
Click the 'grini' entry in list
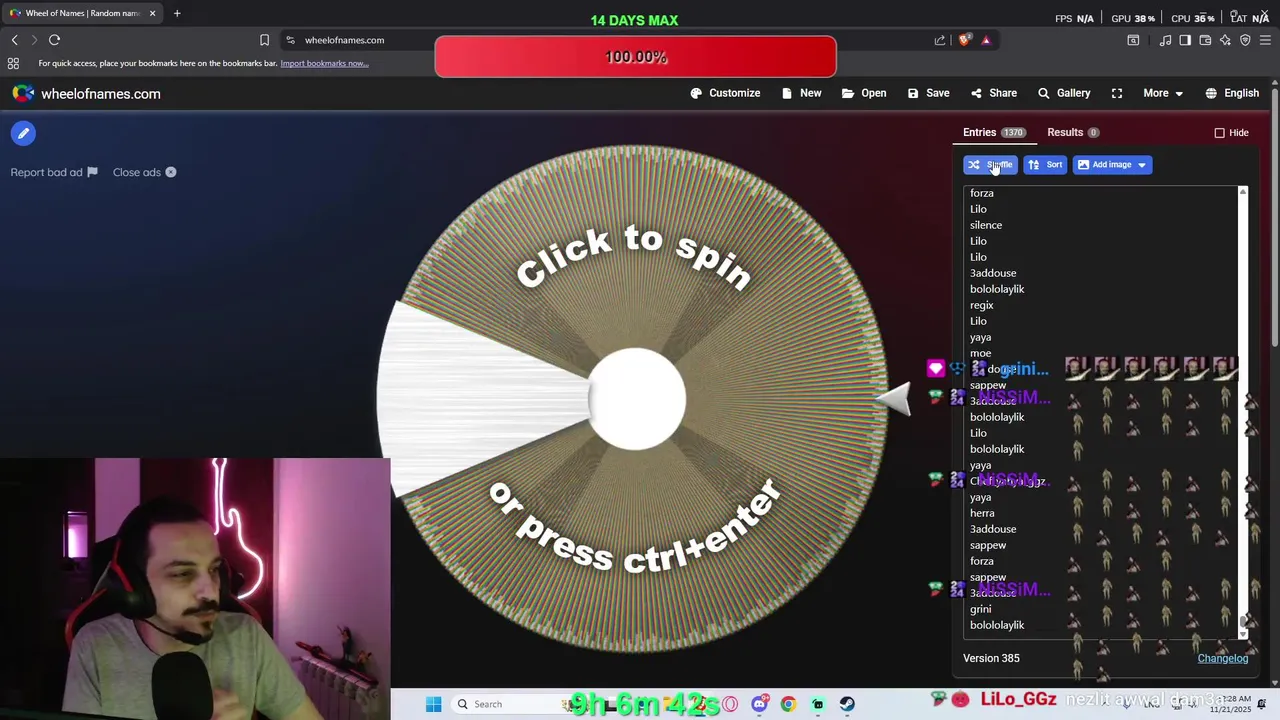coord(980,609)
